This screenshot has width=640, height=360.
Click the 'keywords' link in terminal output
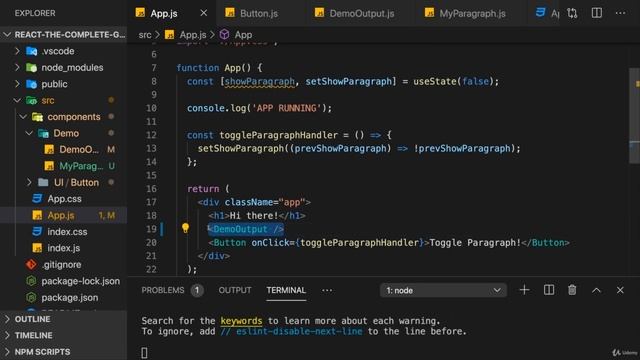241,321
